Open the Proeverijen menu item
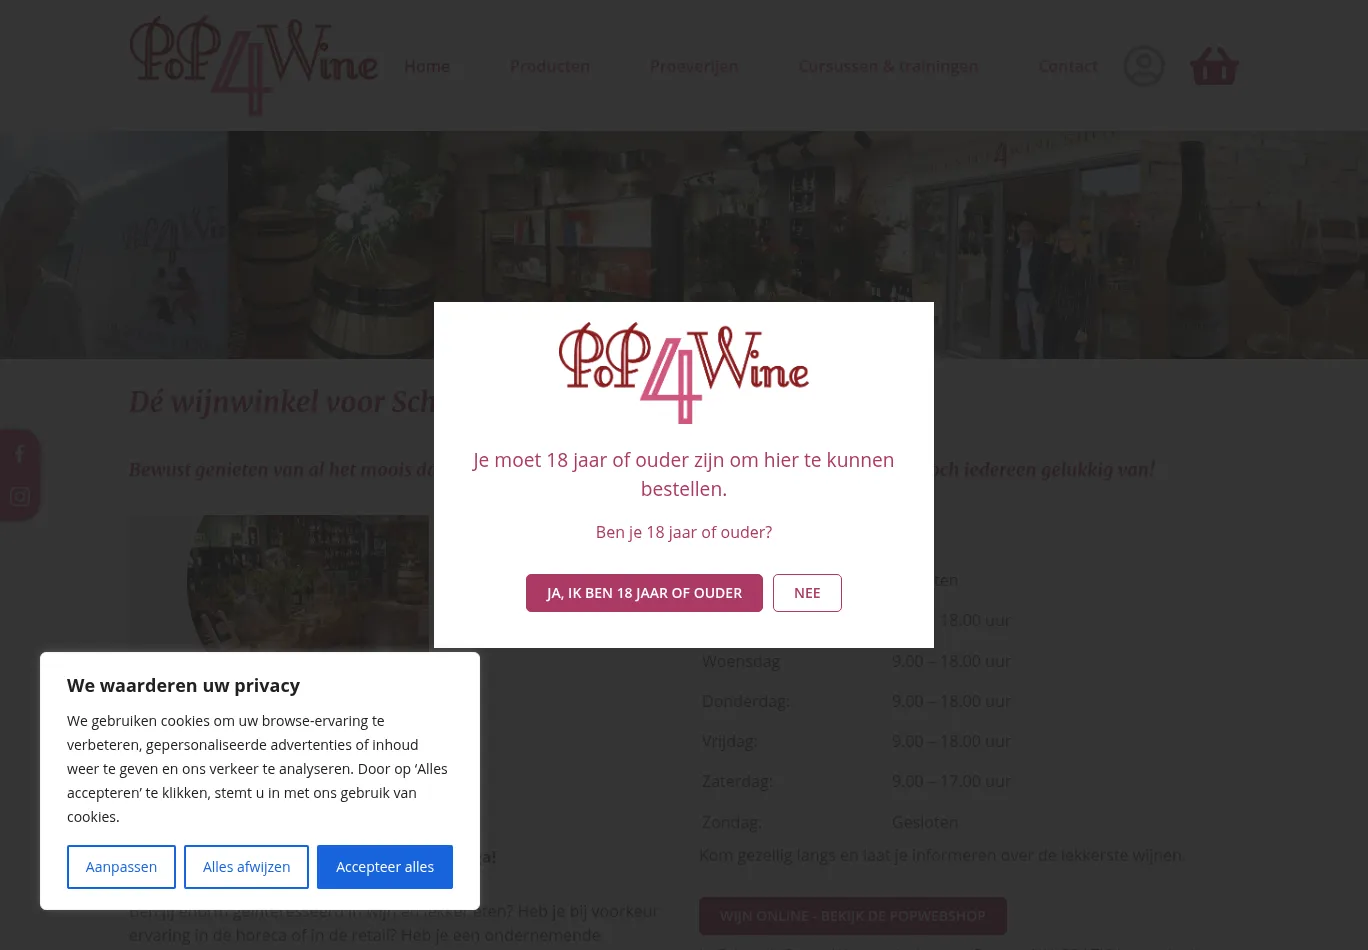Image resolution: width=1368 pixels, height=950 pixels. tap(694, 66)
